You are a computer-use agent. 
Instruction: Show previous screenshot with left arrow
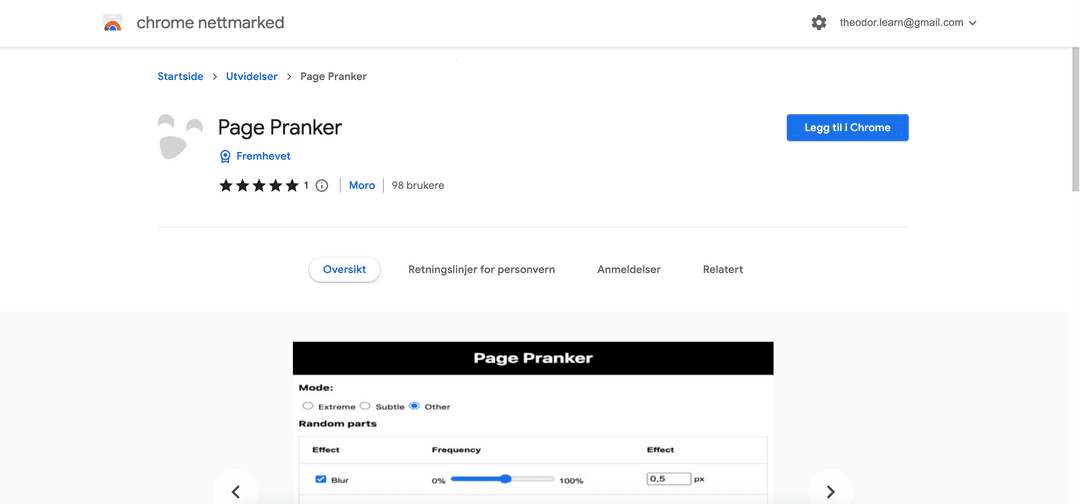(x=236, y=491)
